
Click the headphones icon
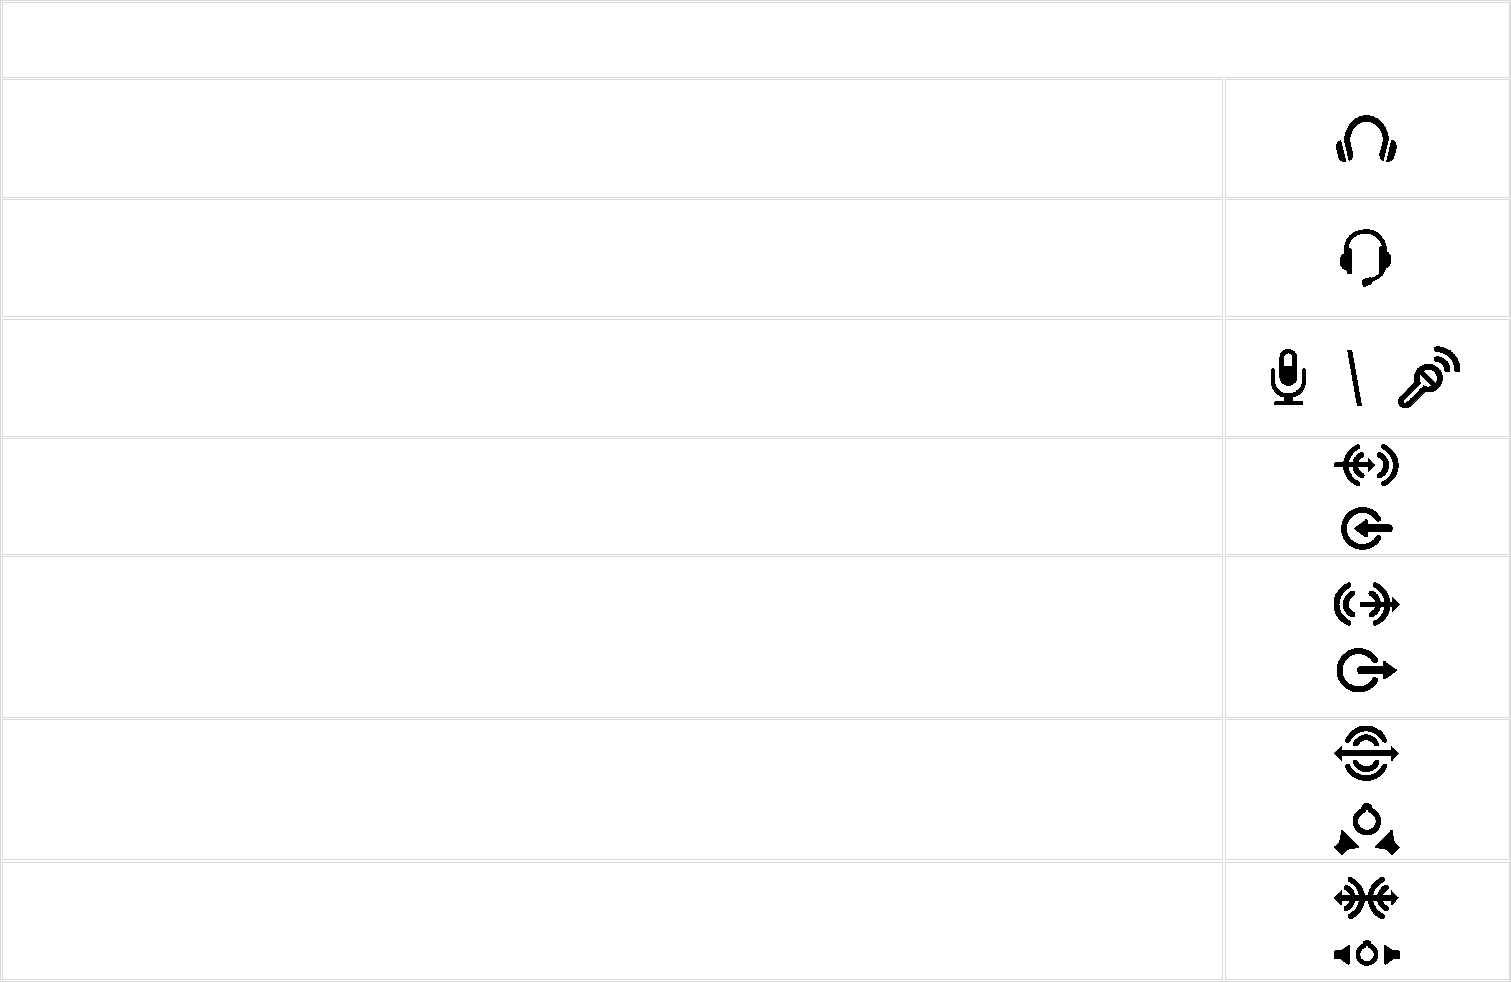tap(1366, 139)
